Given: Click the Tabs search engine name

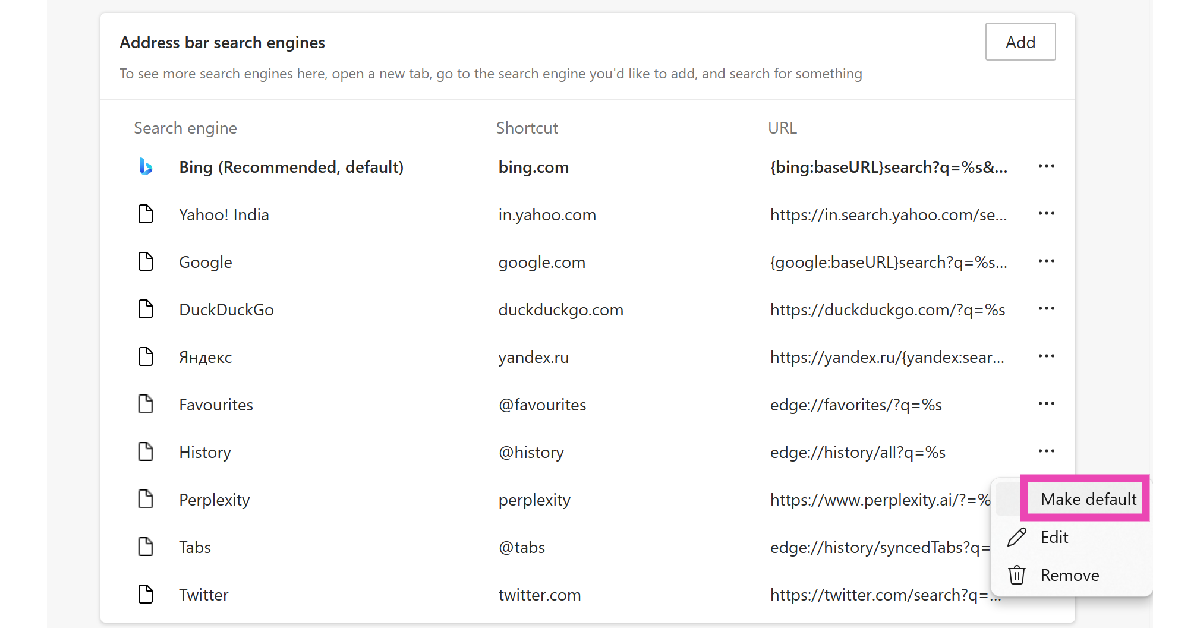Looking at the screenshot, I should (x=195, y=547).
